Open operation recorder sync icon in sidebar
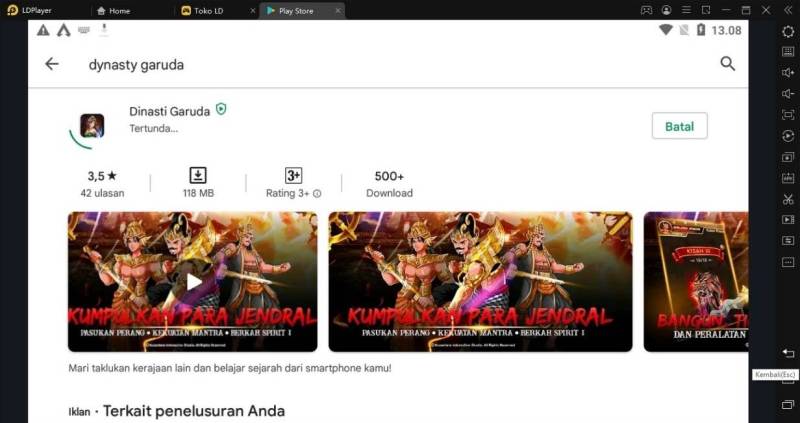800x423 pixels. 788,136
